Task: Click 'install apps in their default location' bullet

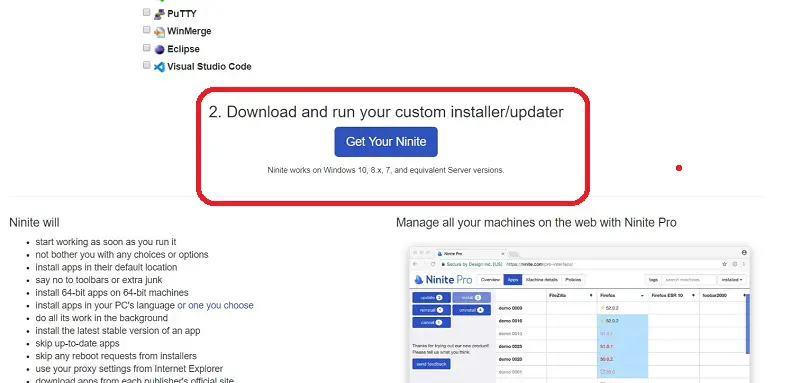Action: (x=106, y=267)
